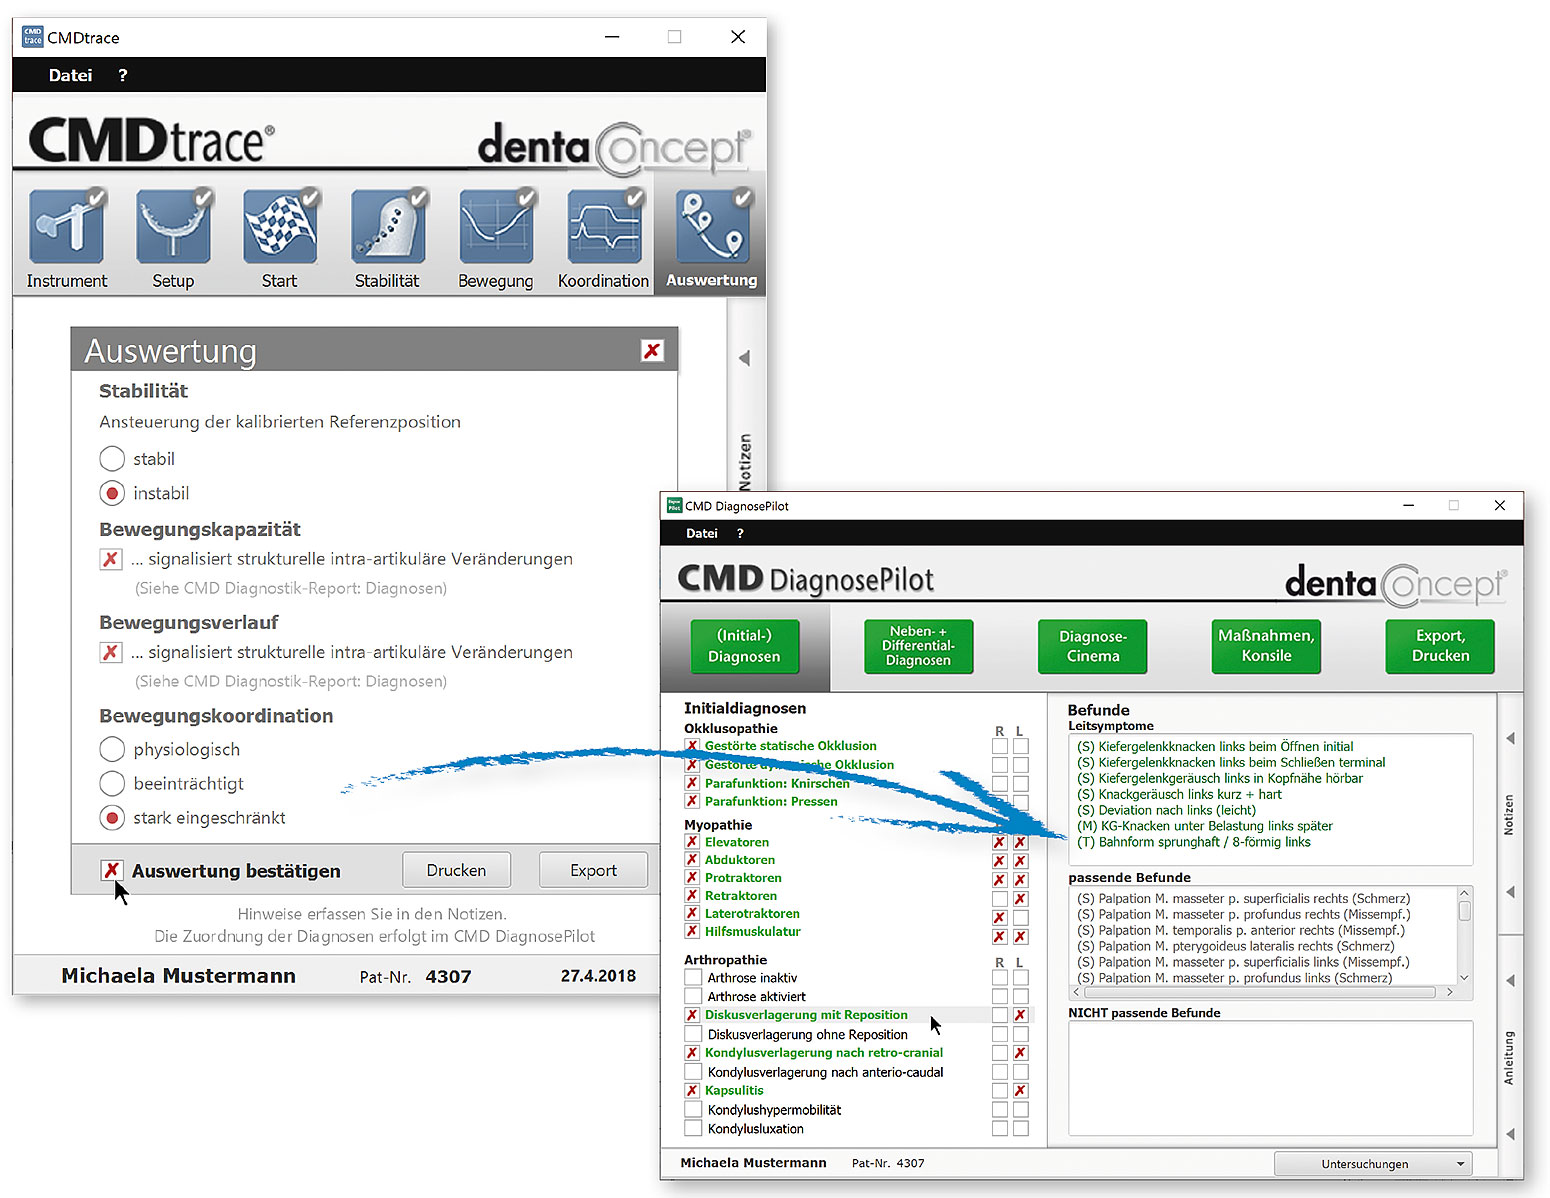The width and height of the screenshot is (1550, 1198).
Task: Click inside the NICHT passende Befunde box
Action: tap(1271, 1078)
